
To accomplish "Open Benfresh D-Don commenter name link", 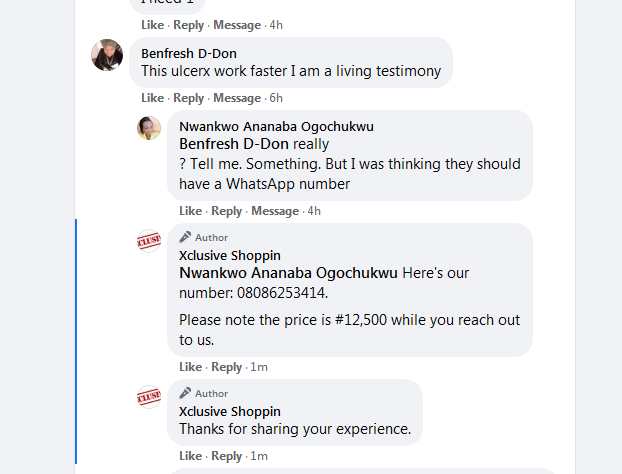I will tap(188, 53).
